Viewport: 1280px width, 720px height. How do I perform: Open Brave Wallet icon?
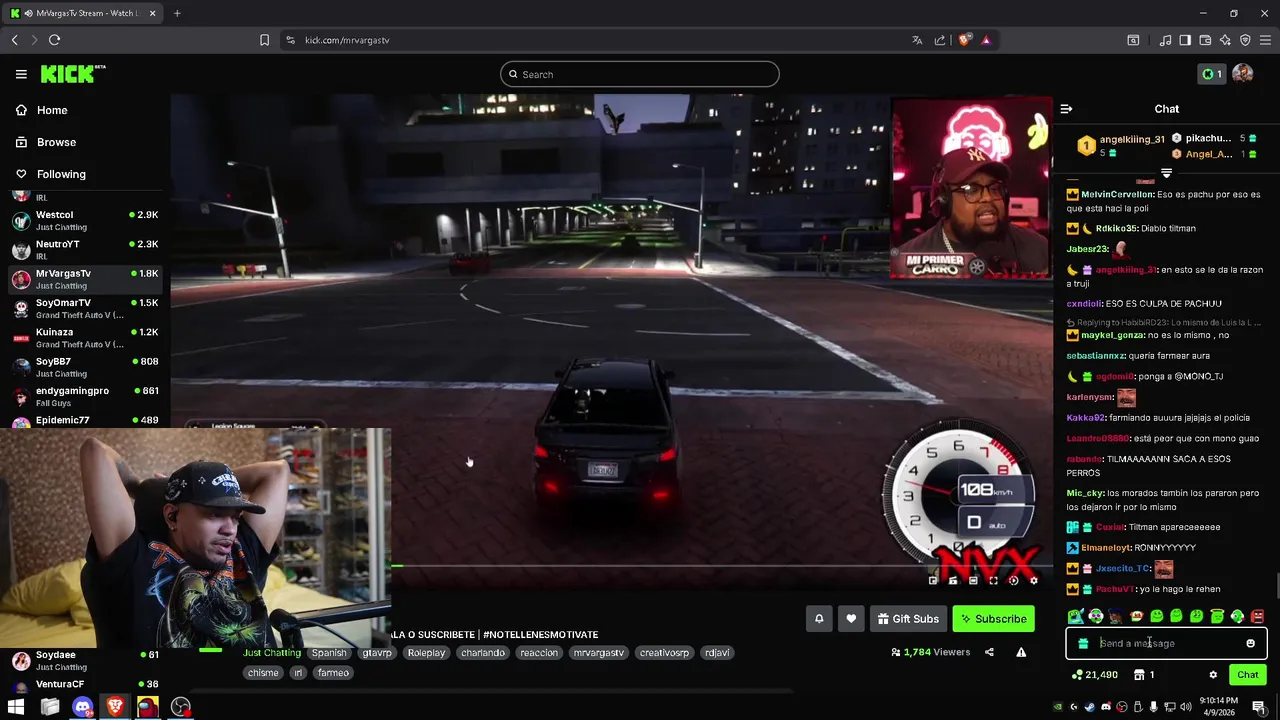pos(1205,40)
